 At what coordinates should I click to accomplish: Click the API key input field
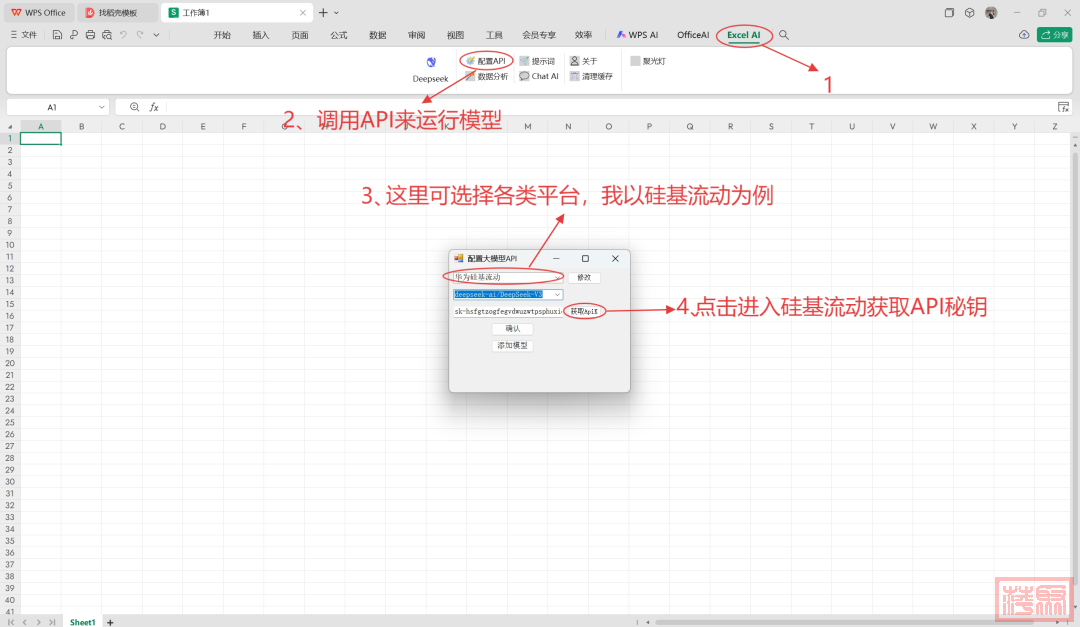pyautogui.click(x=506, y=311)
